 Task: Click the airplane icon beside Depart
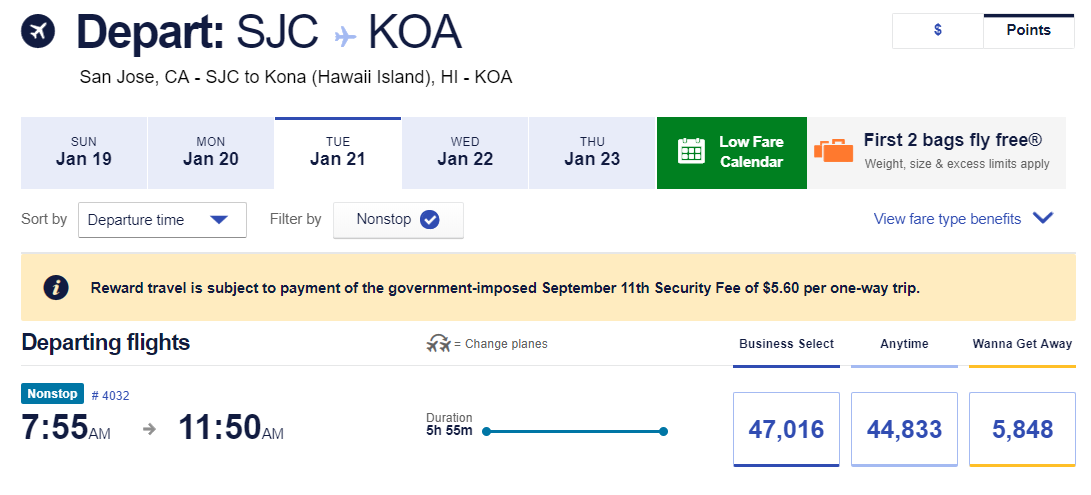coord(39,33)
